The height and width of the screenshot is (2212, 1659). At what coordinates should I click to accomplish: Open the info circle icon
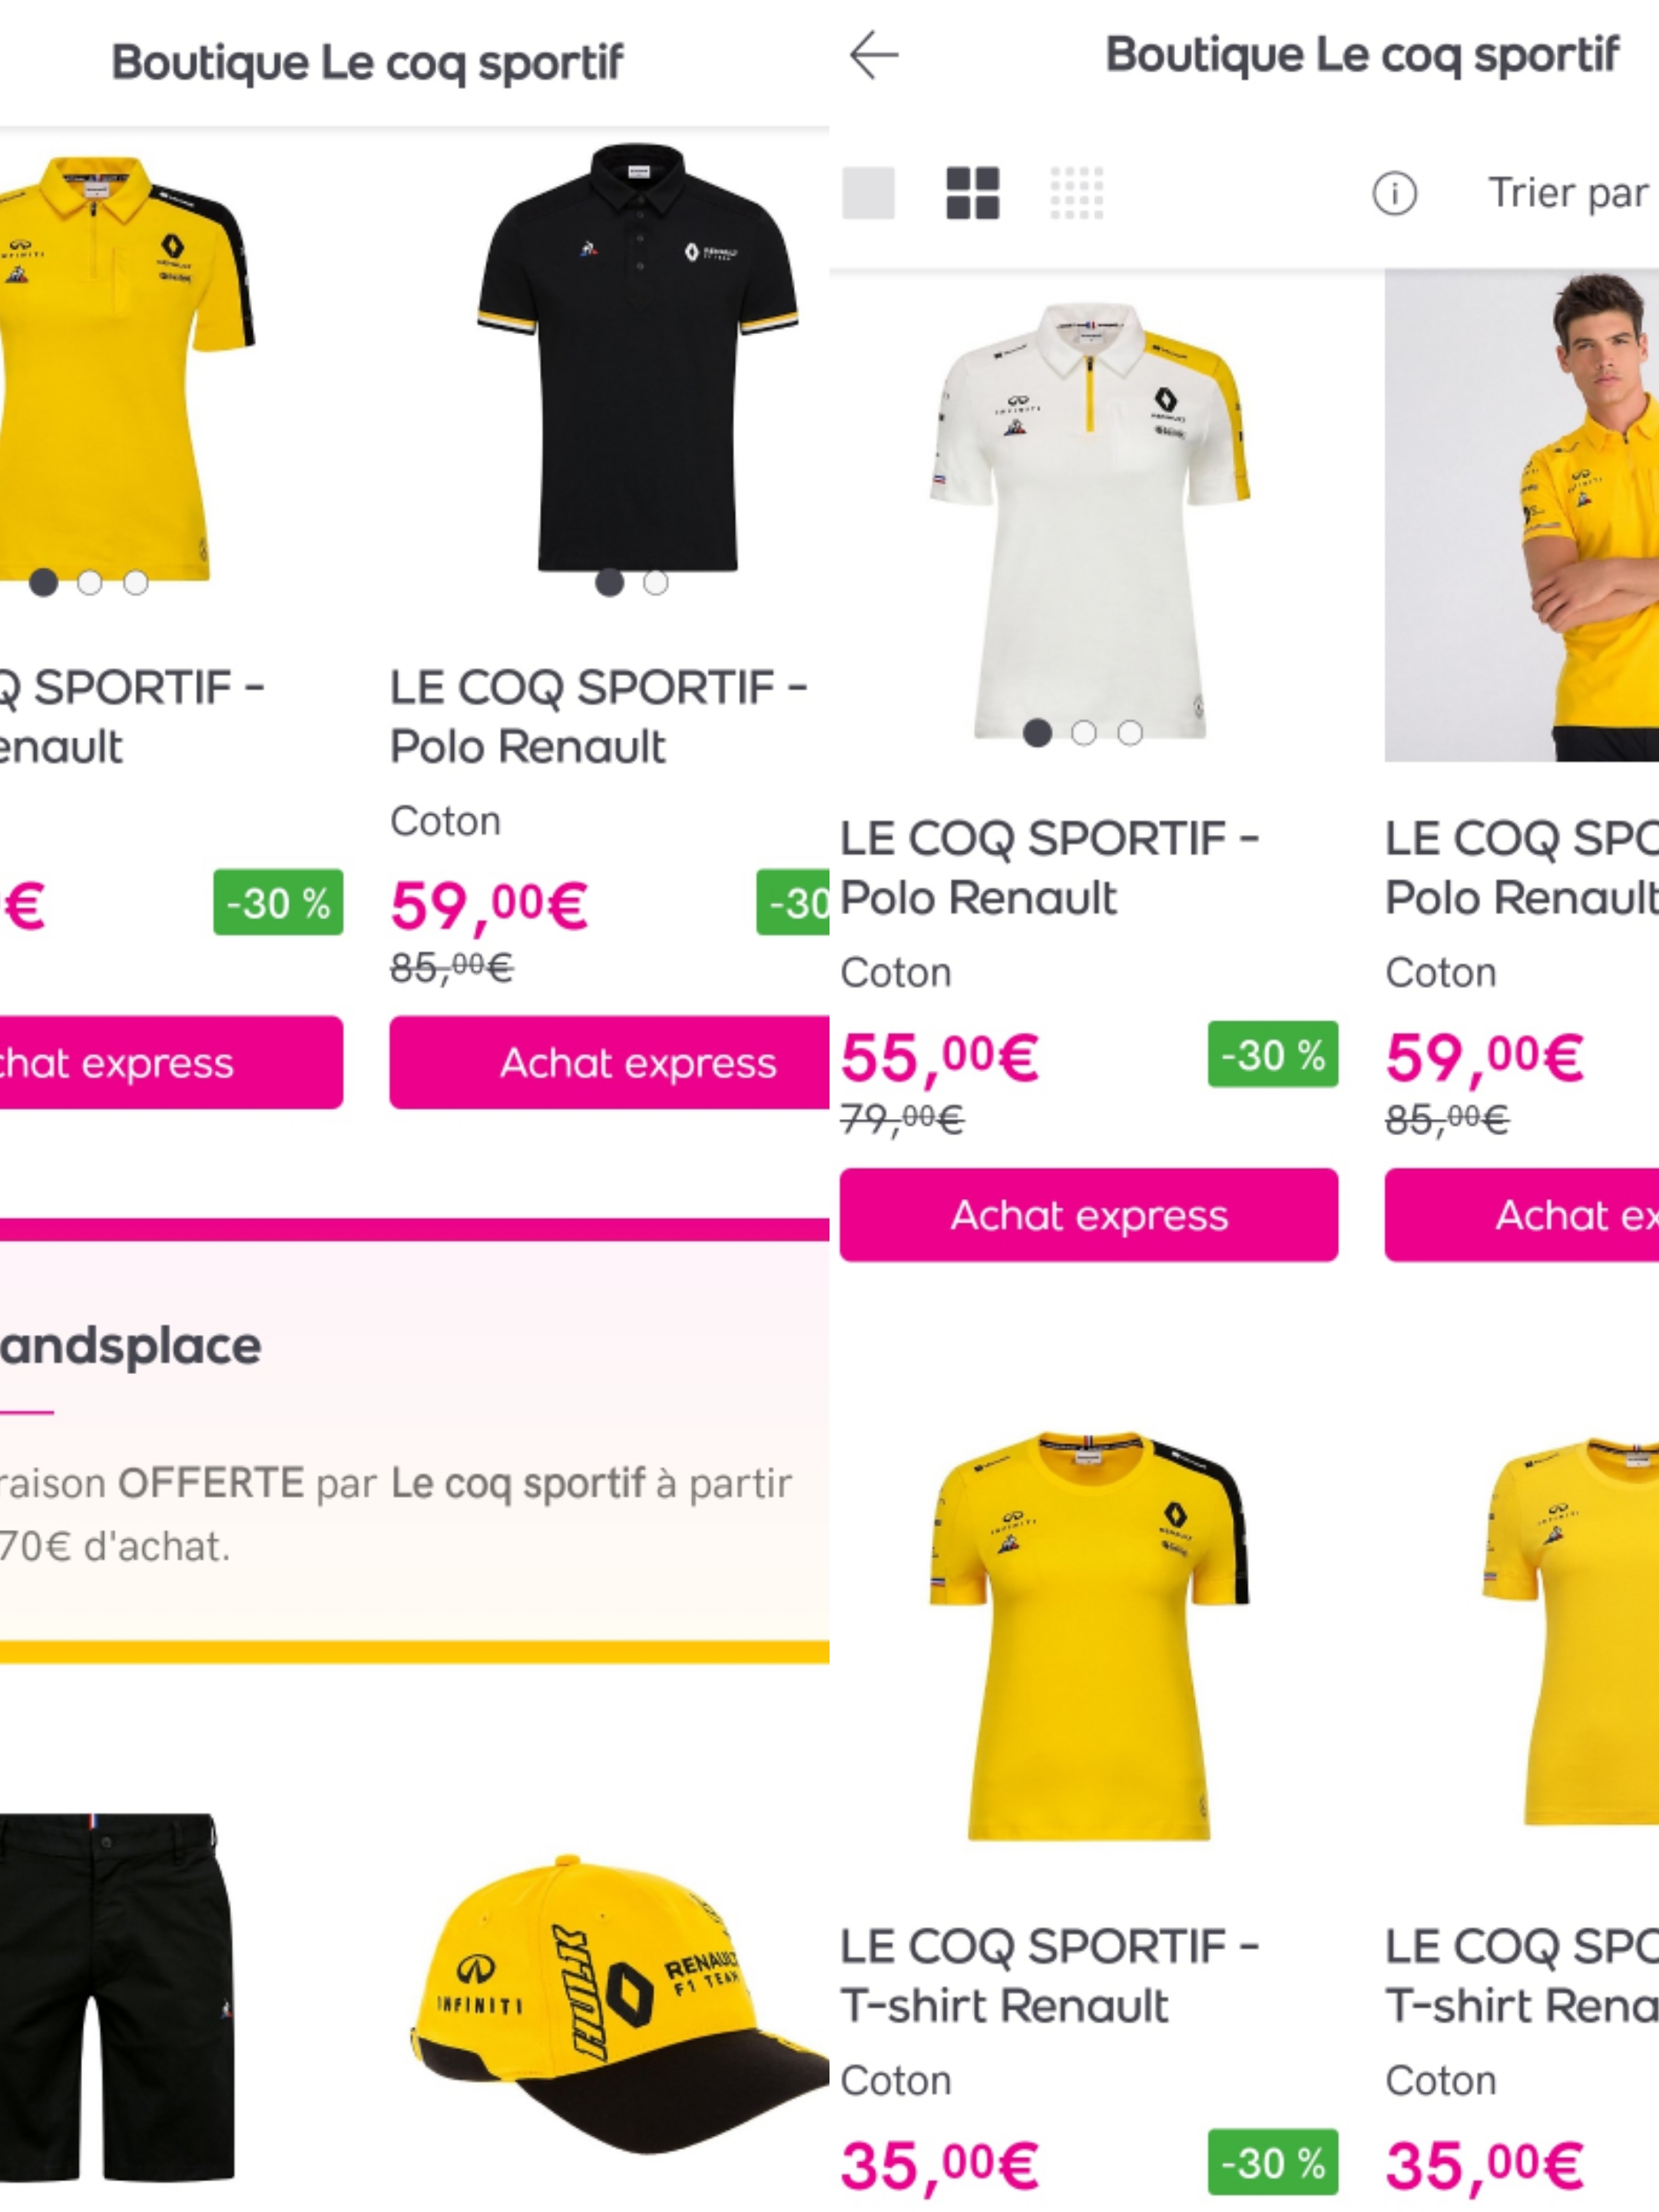pos(1394,193)
